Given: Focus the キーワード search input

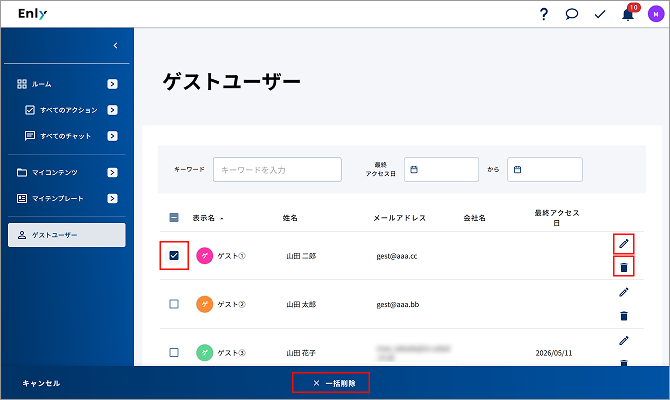Looking at the screenshot, I should pos(277,170).
